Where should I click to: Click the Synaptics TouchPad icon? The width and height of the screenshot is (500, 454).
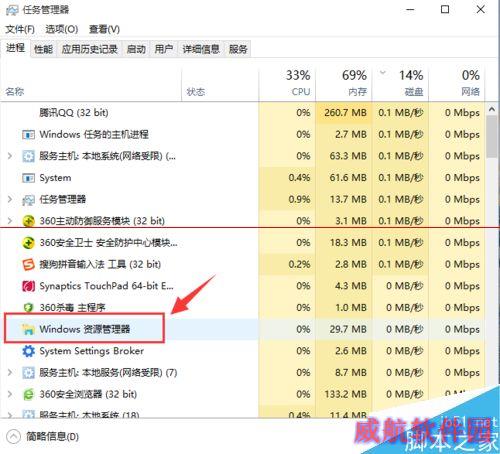pos(28,286)
